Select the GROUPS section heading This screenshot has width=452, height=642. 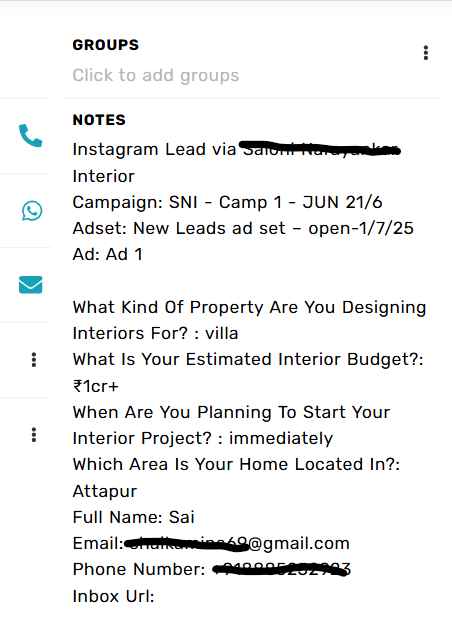pyautogui.click(x=106, y=45)
